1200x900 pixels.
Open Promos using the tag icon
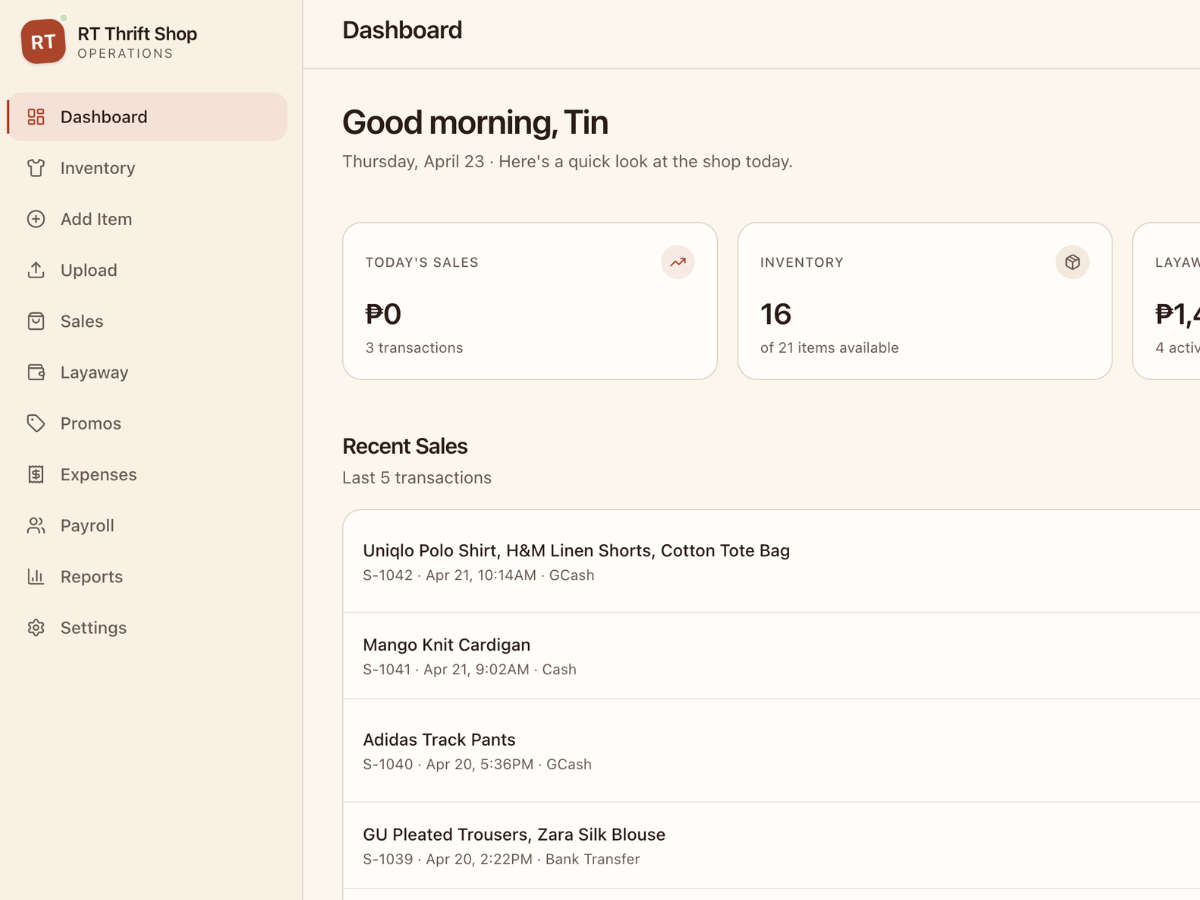point(36,422)
